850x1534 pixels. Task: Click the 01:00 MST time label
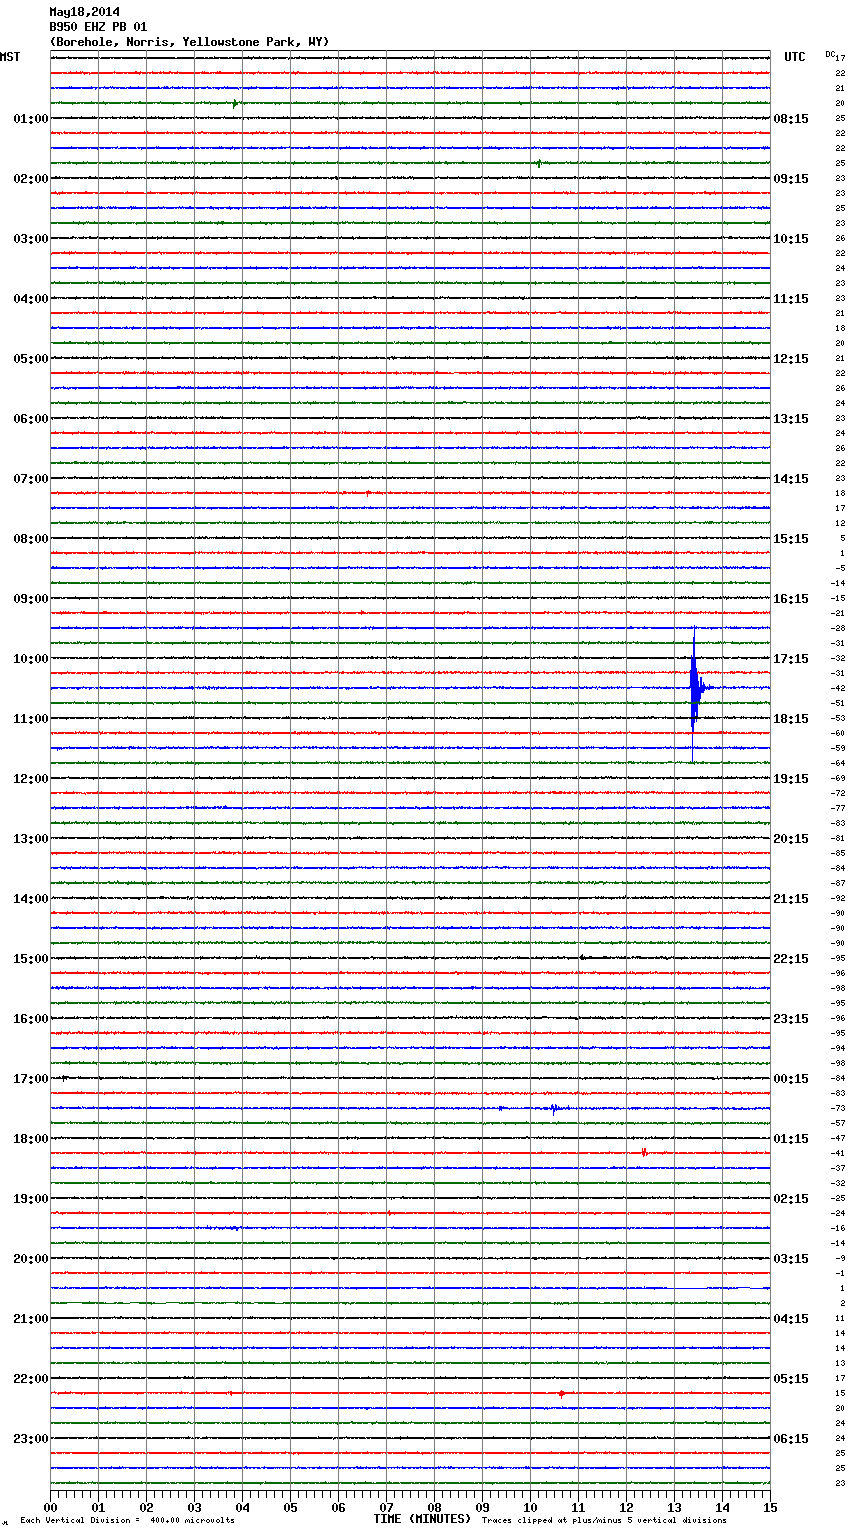(30, 119)
